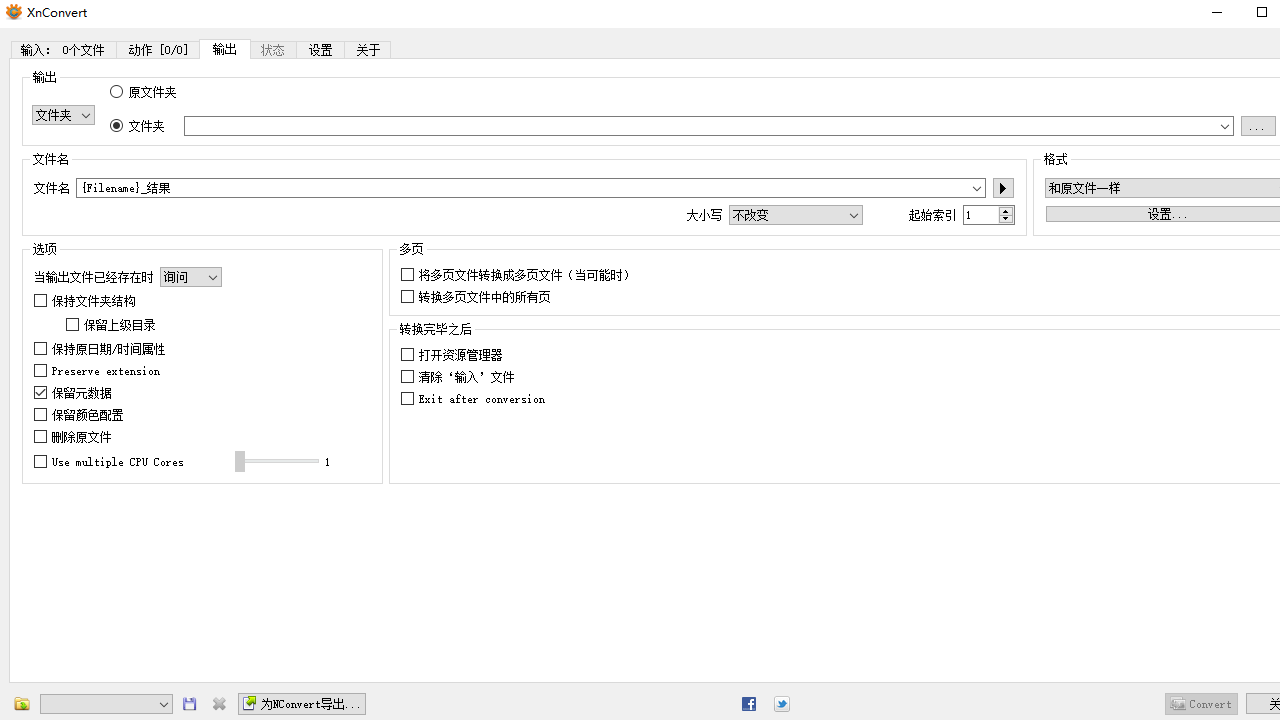1280x720 pixels.
Task: Open the 当输出文件已经存在时 询问 dropdown
Action: 190,277
